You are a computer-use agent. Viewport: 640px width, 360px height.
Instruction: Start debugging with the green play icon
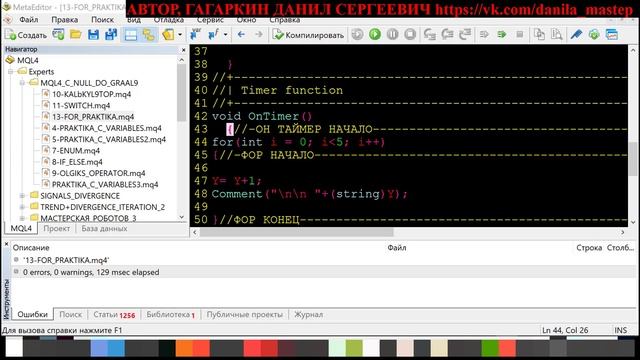pos(375,35)
